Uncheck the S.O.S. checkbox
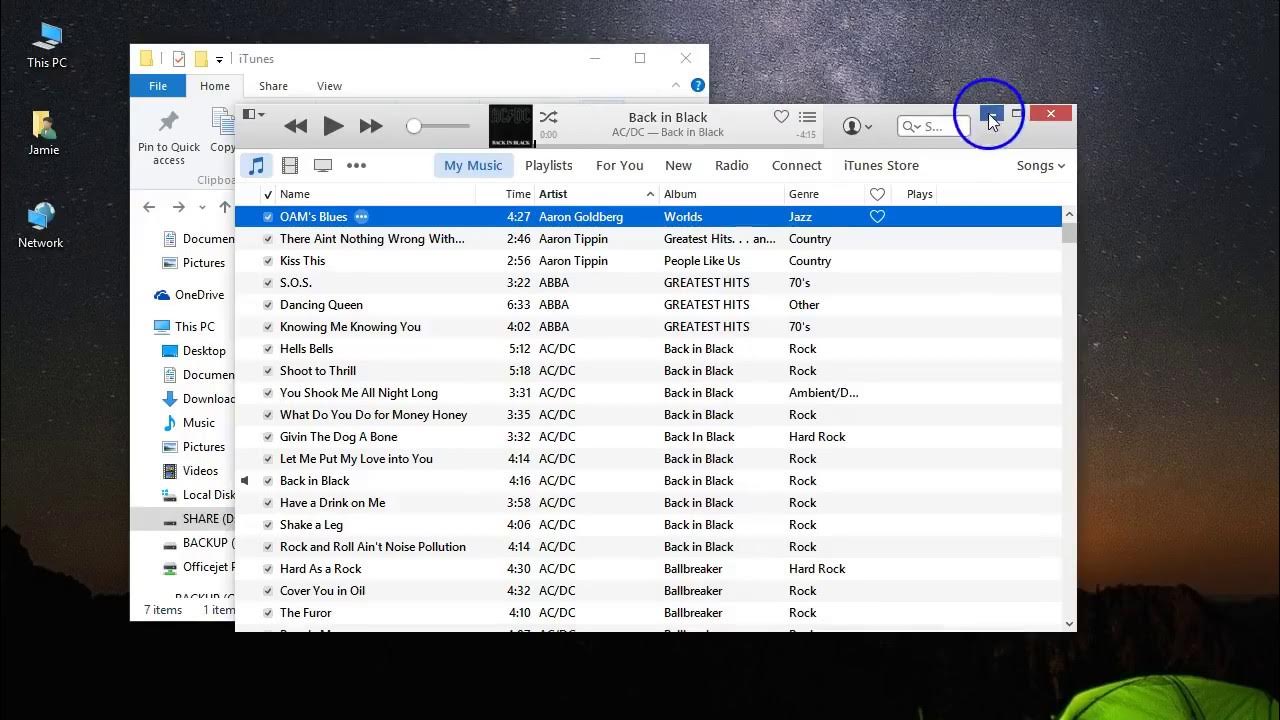This screenshot has height=720, width=1280. pyautogui.click(x=267, y=283)
